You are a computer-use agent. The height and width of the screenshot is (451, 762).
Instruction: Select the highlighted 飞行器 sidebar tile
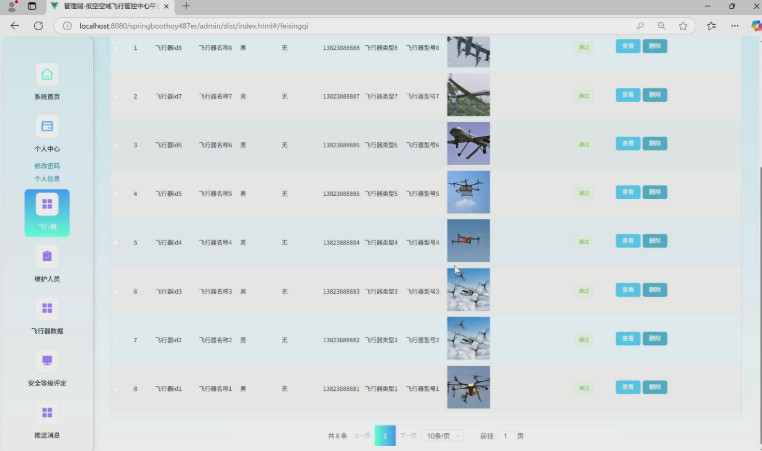pos(47,213)
